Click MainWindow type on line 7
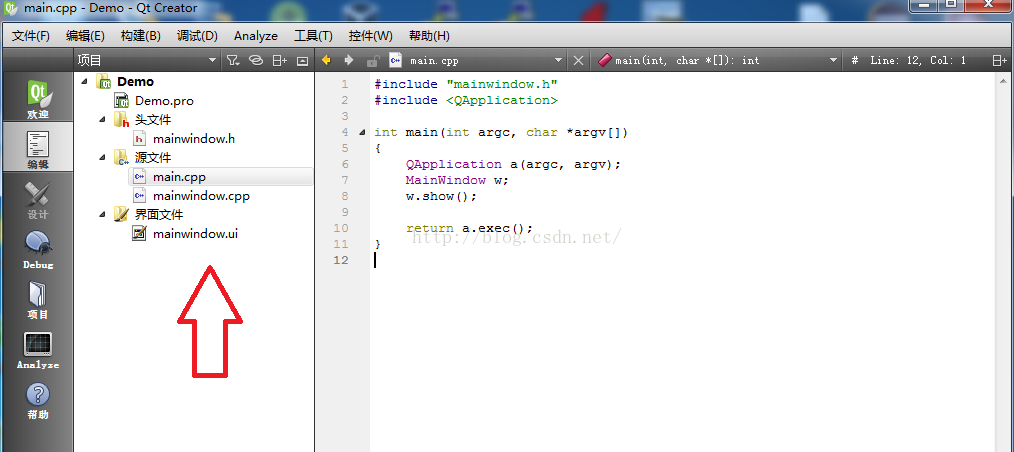This screenshot has height=452, width=1014. (x=446, y=180)
